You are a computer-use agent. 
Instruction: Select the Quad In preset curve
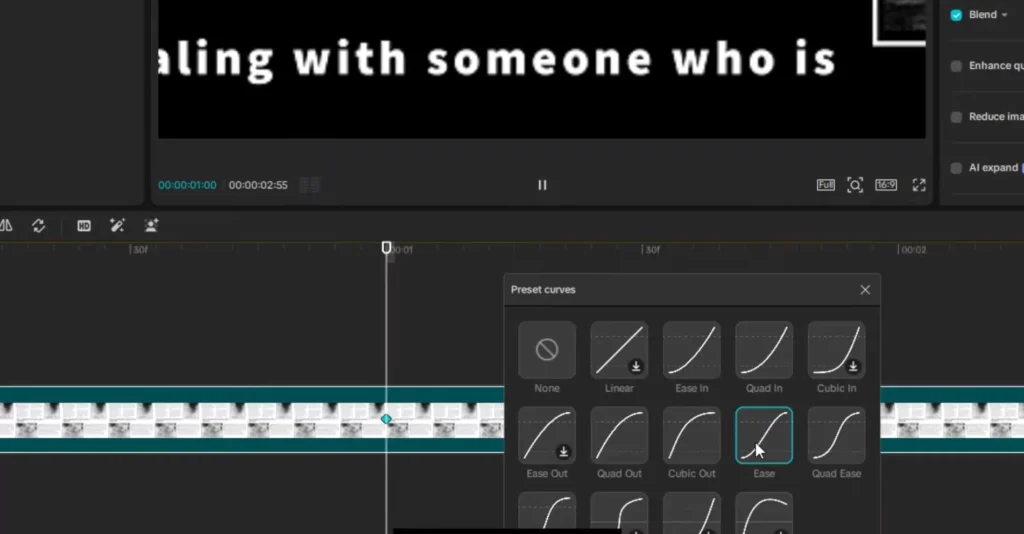pos(764,350)
